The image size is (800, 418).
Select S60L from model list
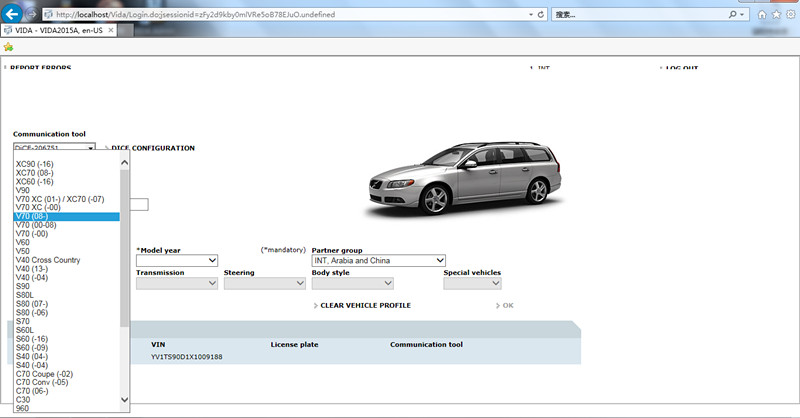point(67,330)
